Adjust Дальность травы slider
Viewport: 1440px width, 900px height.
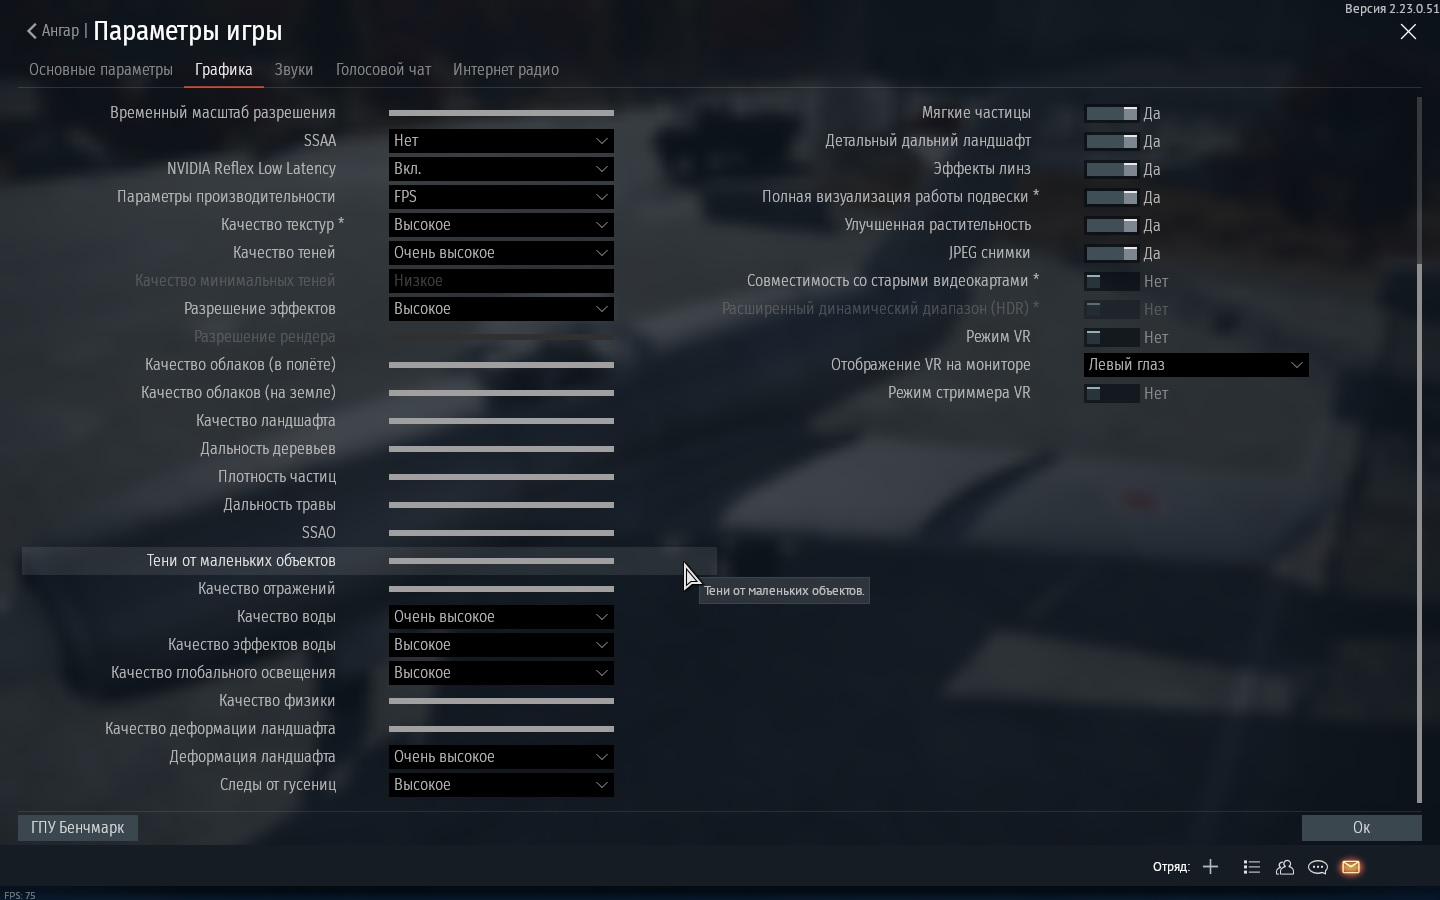coord(501,505)
